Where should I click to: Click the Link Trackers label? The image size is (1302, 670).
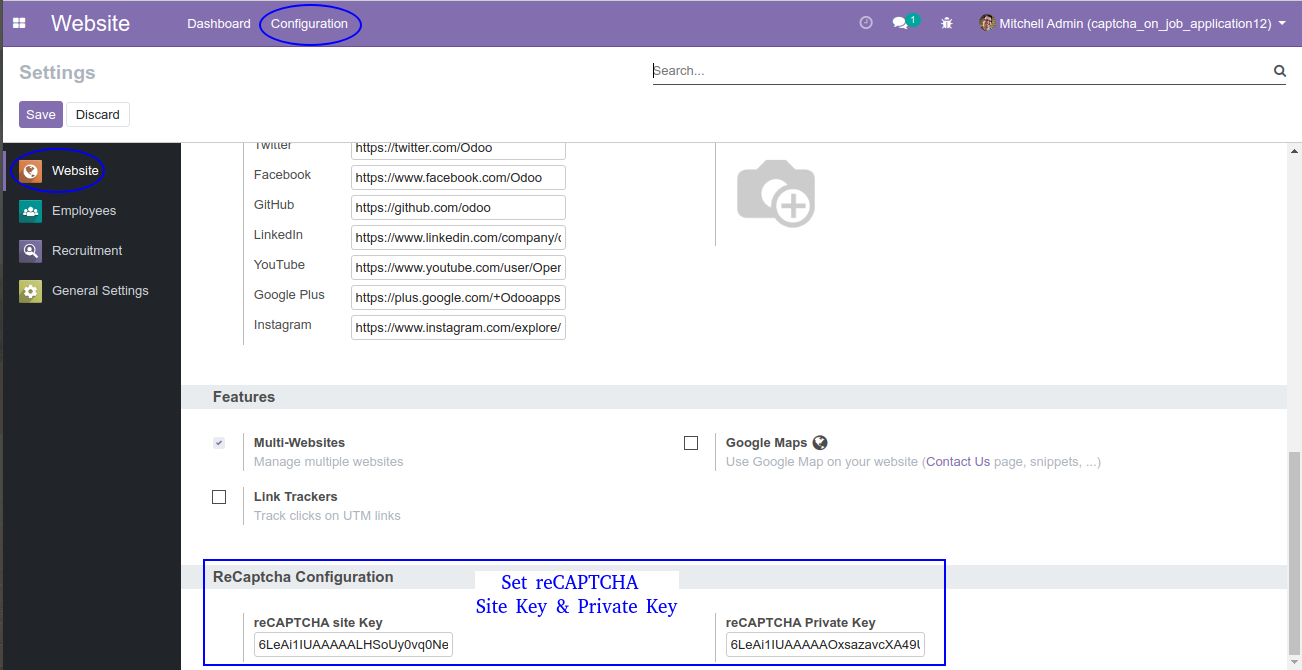point(295,496)
